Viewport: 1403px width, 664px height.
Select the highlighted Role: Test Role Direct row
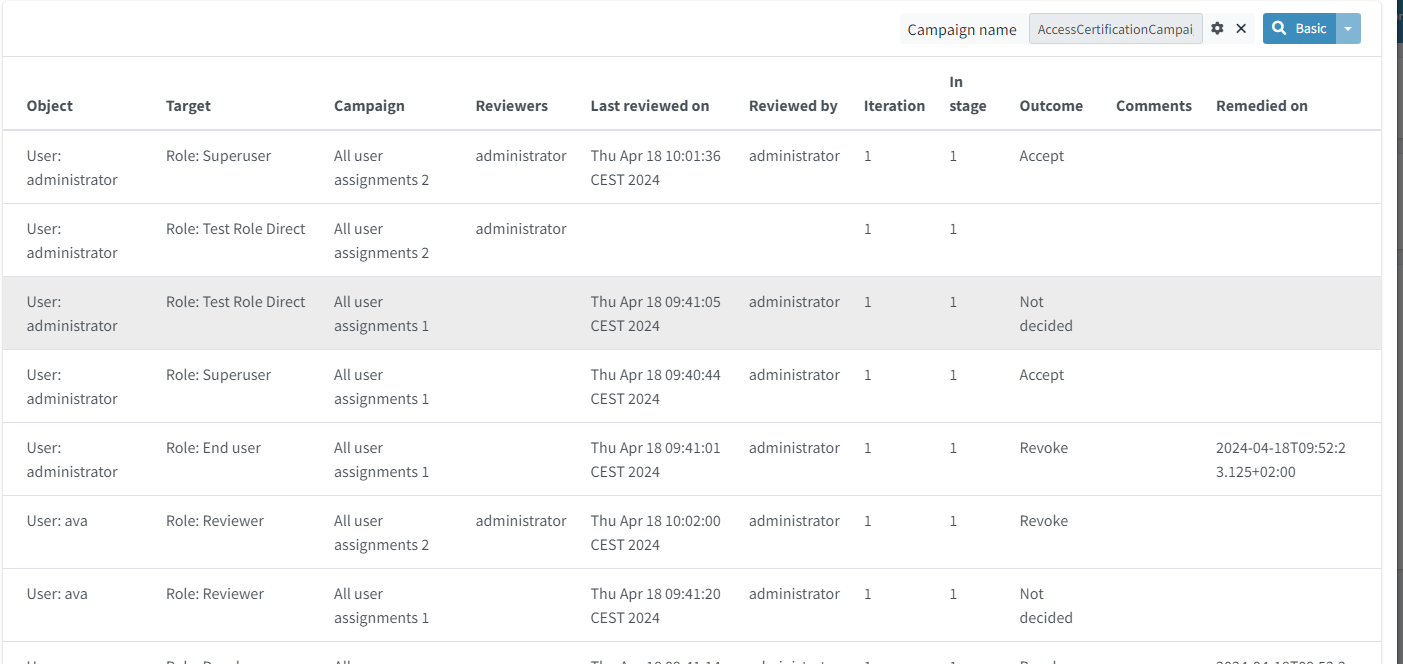236,302
